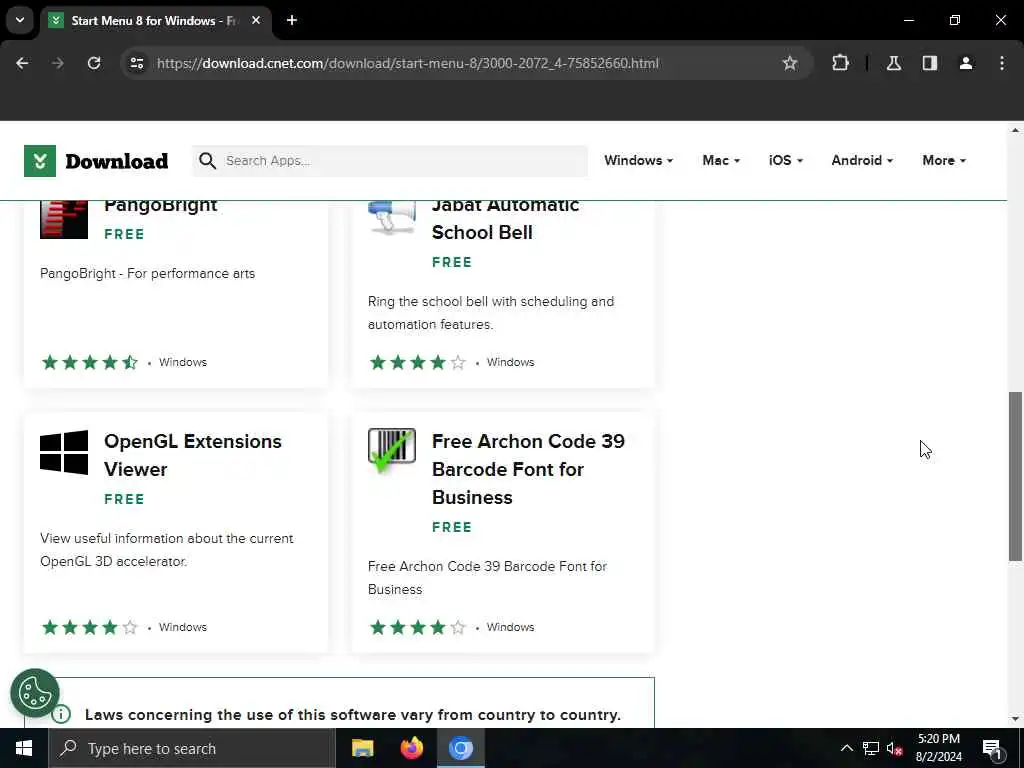Image resolution: width=1024 pixels, height=768 pixels.
Task: Open File Explorer from the taskbar
Action: click(x=362, y=748)
